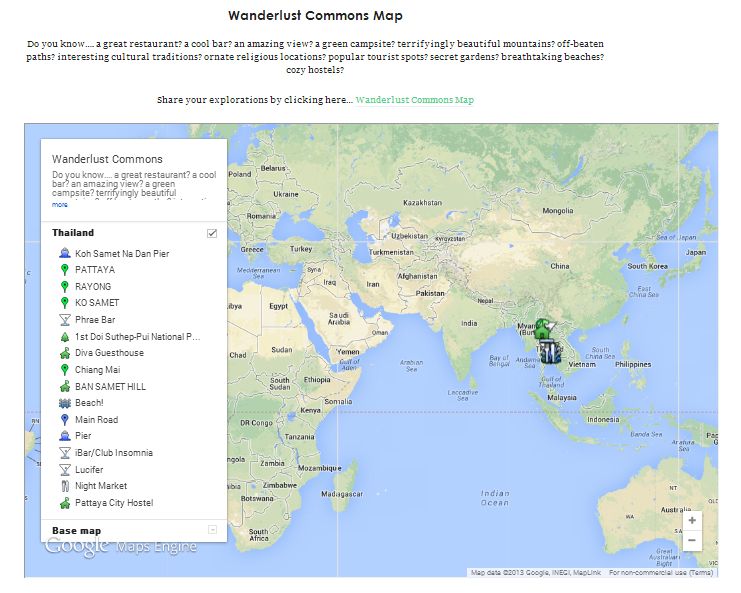The image size is (741, 593).
Task: Open the Wanderlust Commons Map green link
Action: (414, 100)
